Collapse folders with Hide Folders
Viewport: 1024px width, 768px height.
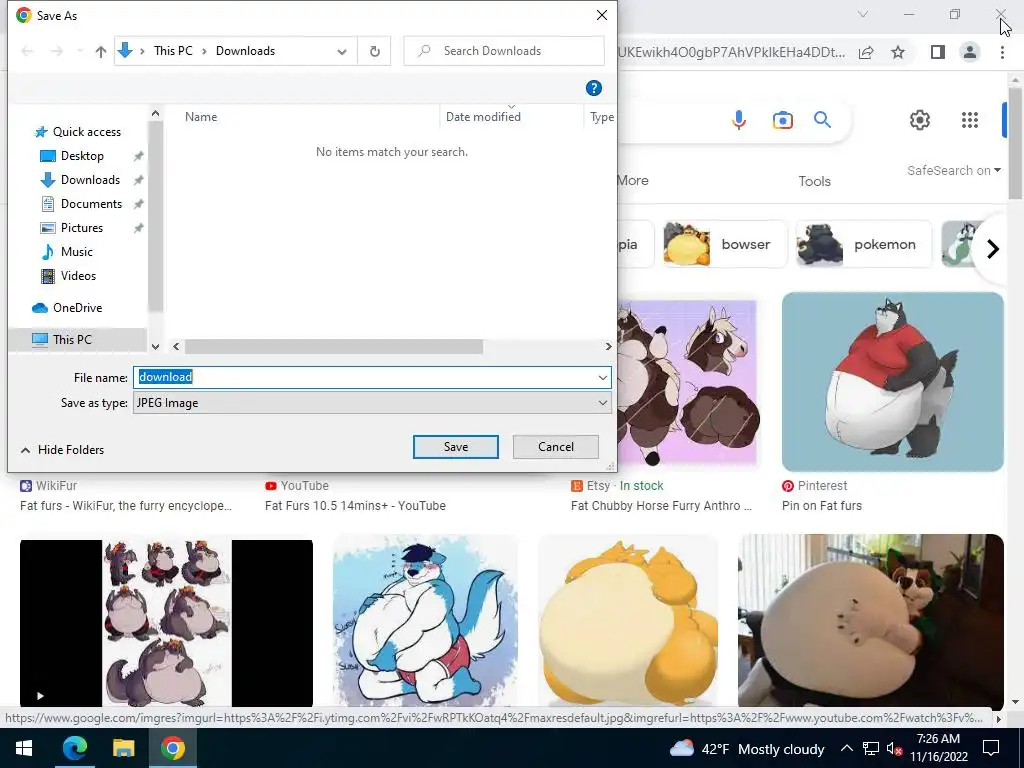[x=63, y=450]
